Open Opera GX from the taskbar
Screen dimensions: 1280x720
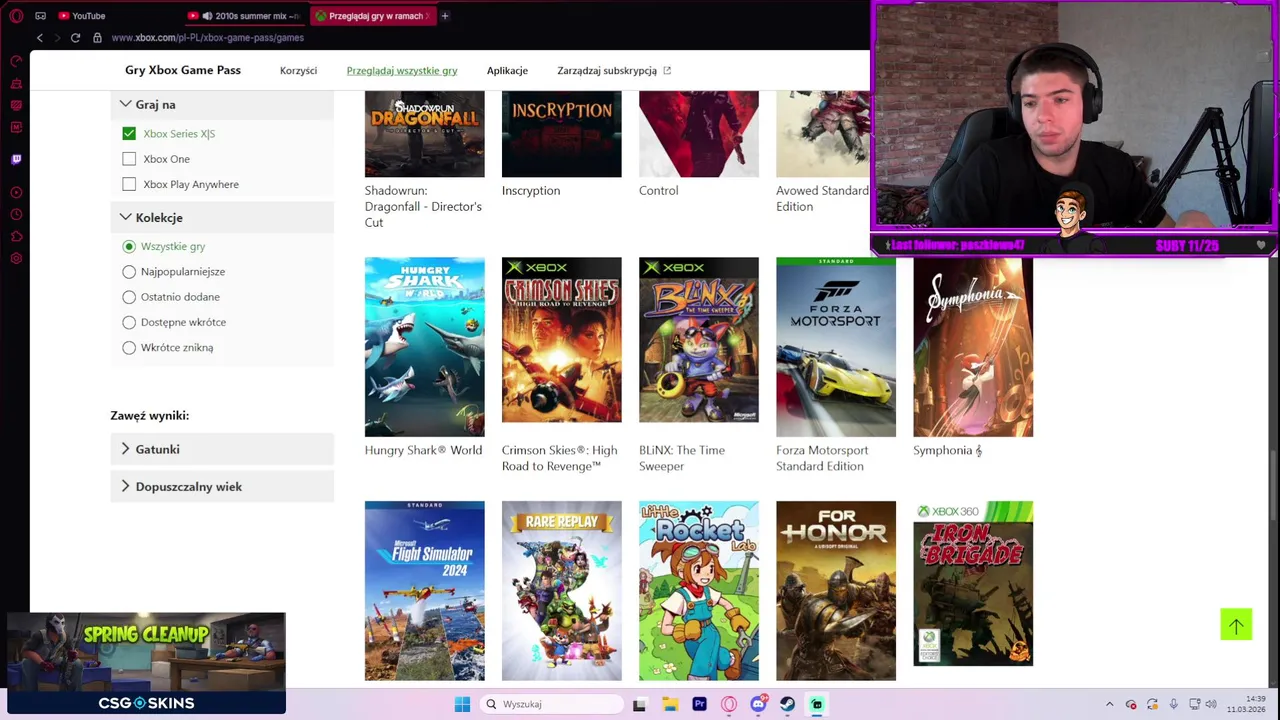[729, 704]
